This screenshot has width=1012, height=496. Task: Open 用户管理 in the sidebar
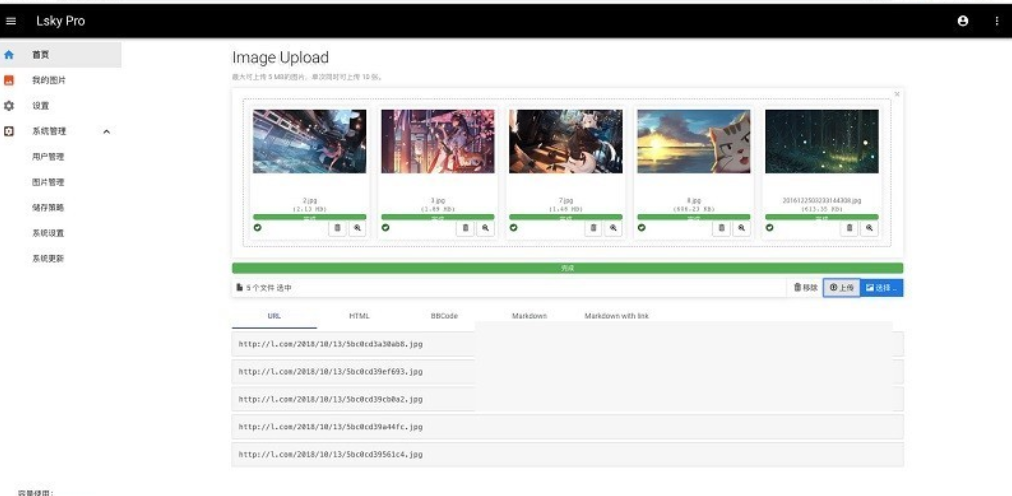coord(48,157)
